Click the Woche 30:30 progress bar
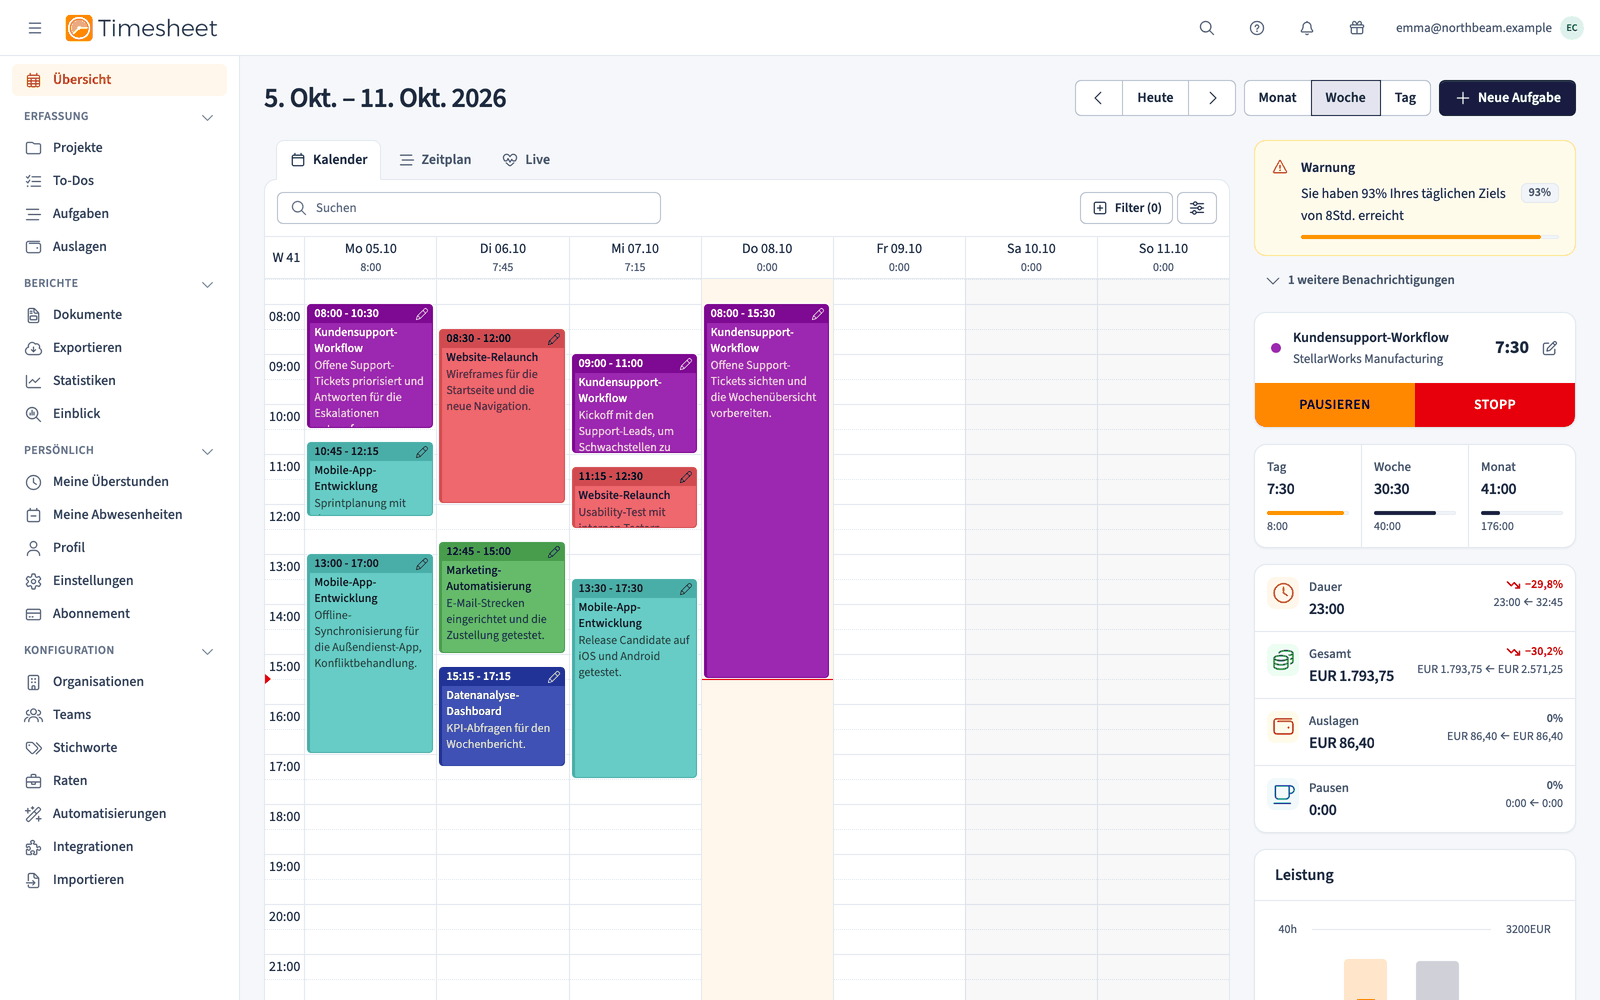Viewport: 1600px width, 1000px height. [1414, 513]
